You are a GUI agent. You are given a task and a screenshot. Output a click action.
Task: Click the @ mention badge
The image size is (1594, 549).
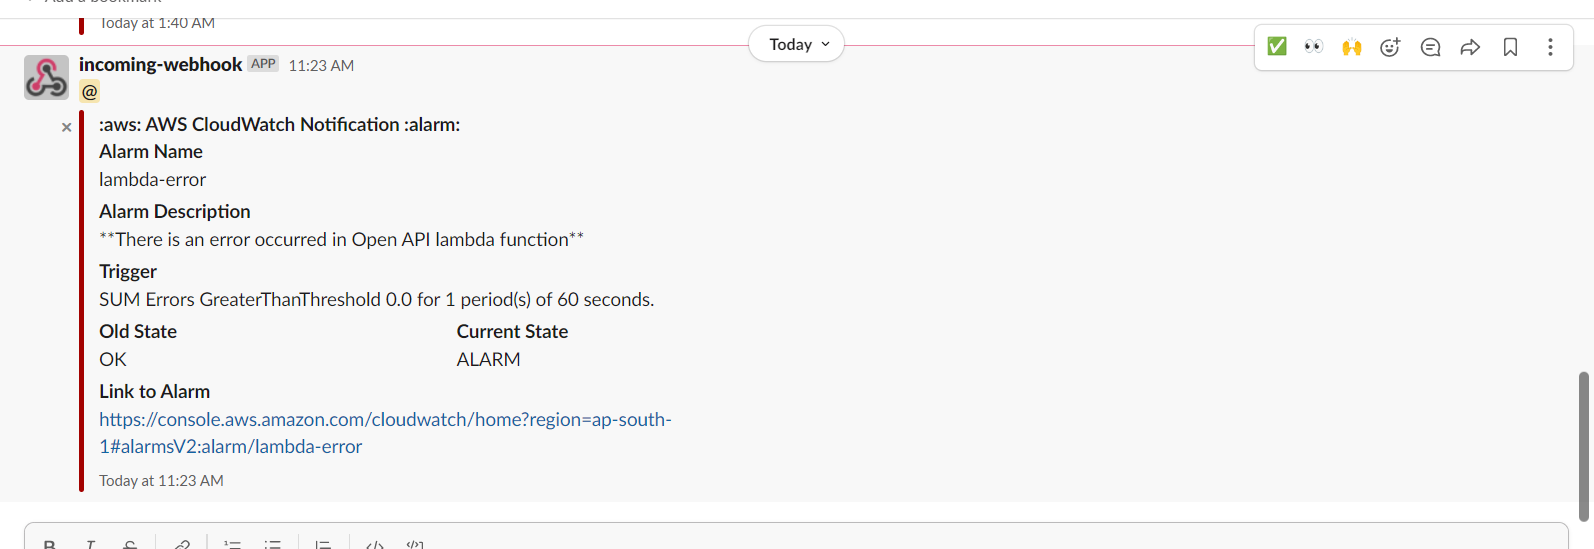(x=90, y=92)
